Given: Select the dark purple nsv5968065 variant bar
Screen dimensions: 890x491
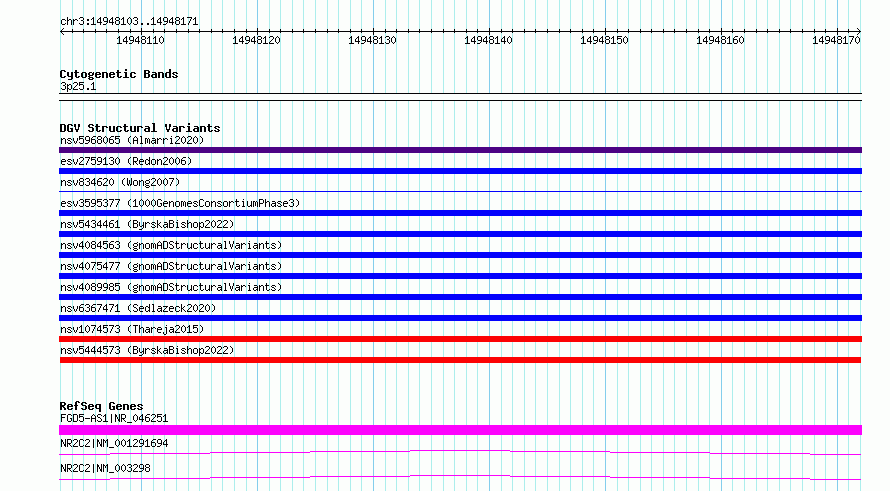Looking at the screenshot, I should coord(460,150).
